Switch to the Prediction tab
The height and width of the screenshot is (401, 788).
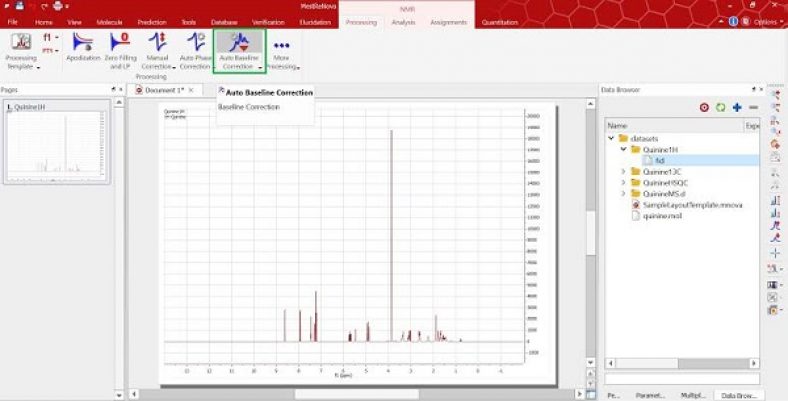point(152,22)
